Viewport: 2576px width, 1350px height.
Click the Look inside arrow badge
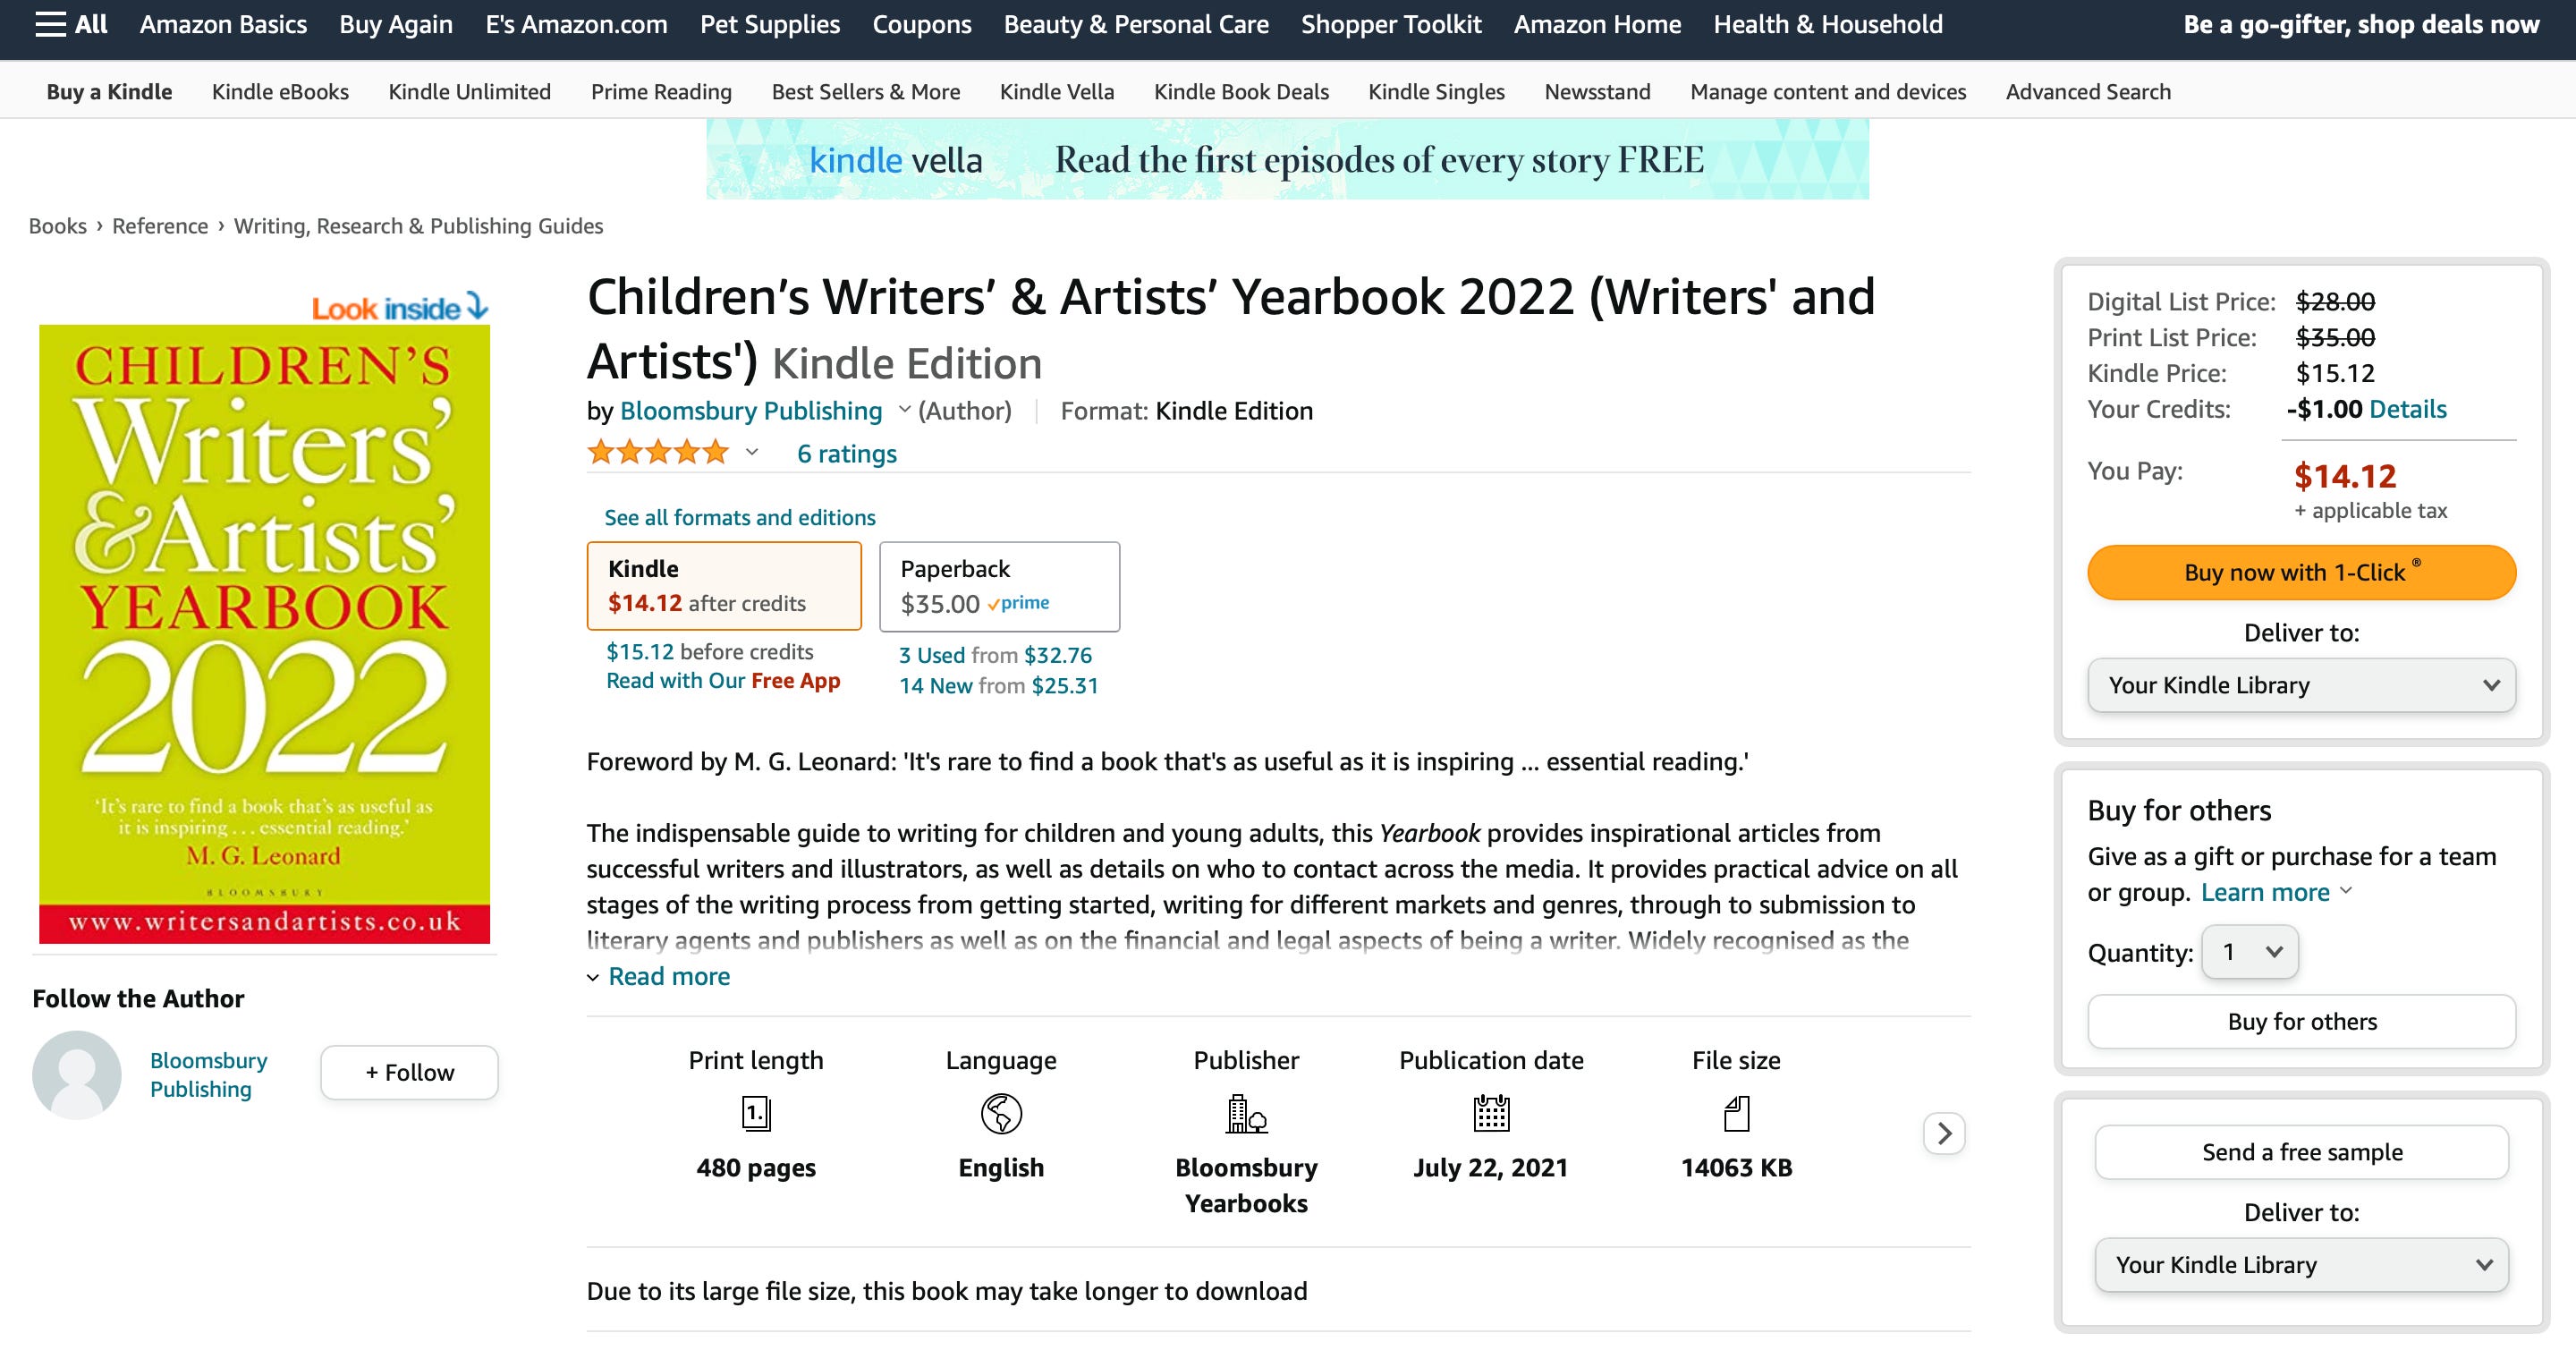pyautogui.click(x=400, y=307)
